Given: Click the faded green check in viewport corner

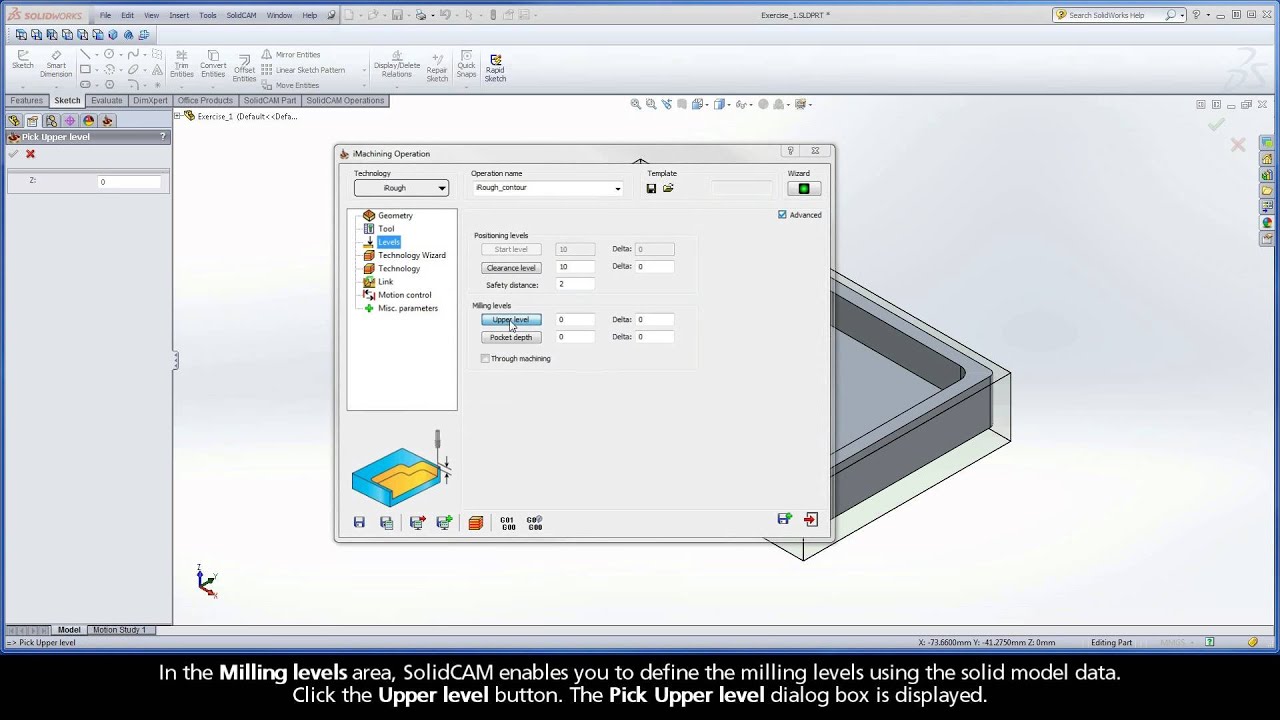Looking at the screenshot, I should coord(1216,124).
